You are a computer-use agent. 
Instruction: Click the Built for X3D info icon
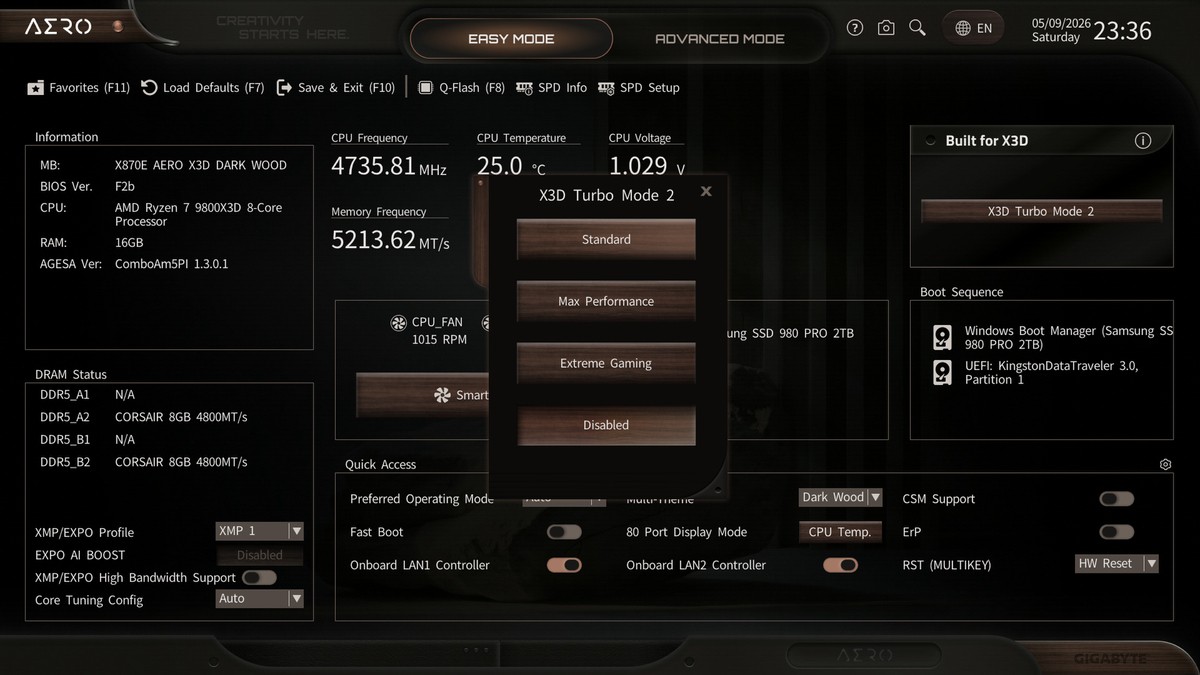pos(1143,141)
